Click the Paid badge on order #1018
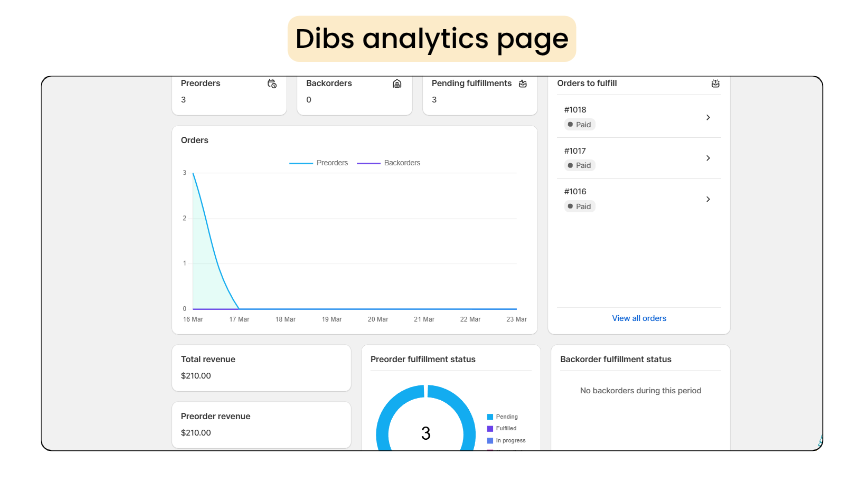The image size is (864, 486). click(x=579, y=125)
